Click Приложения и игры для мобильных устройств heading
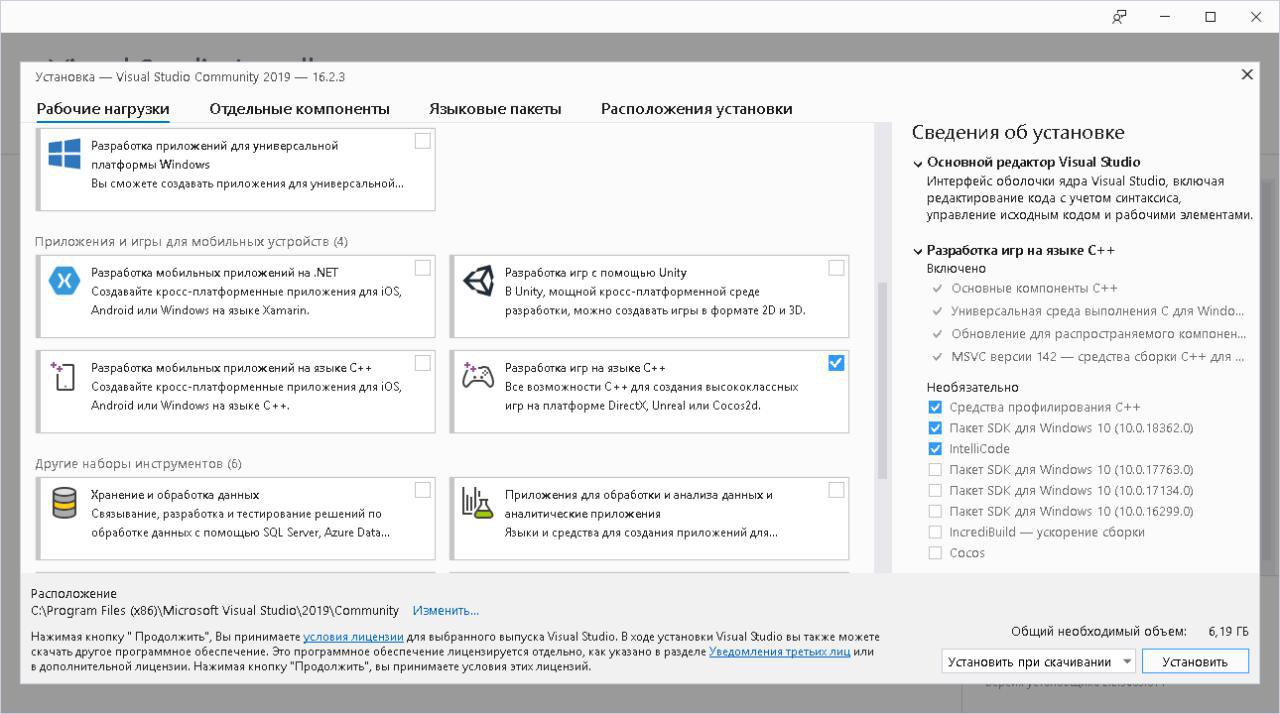Viewport: 1280px width, 714px height. click(191, 242)
